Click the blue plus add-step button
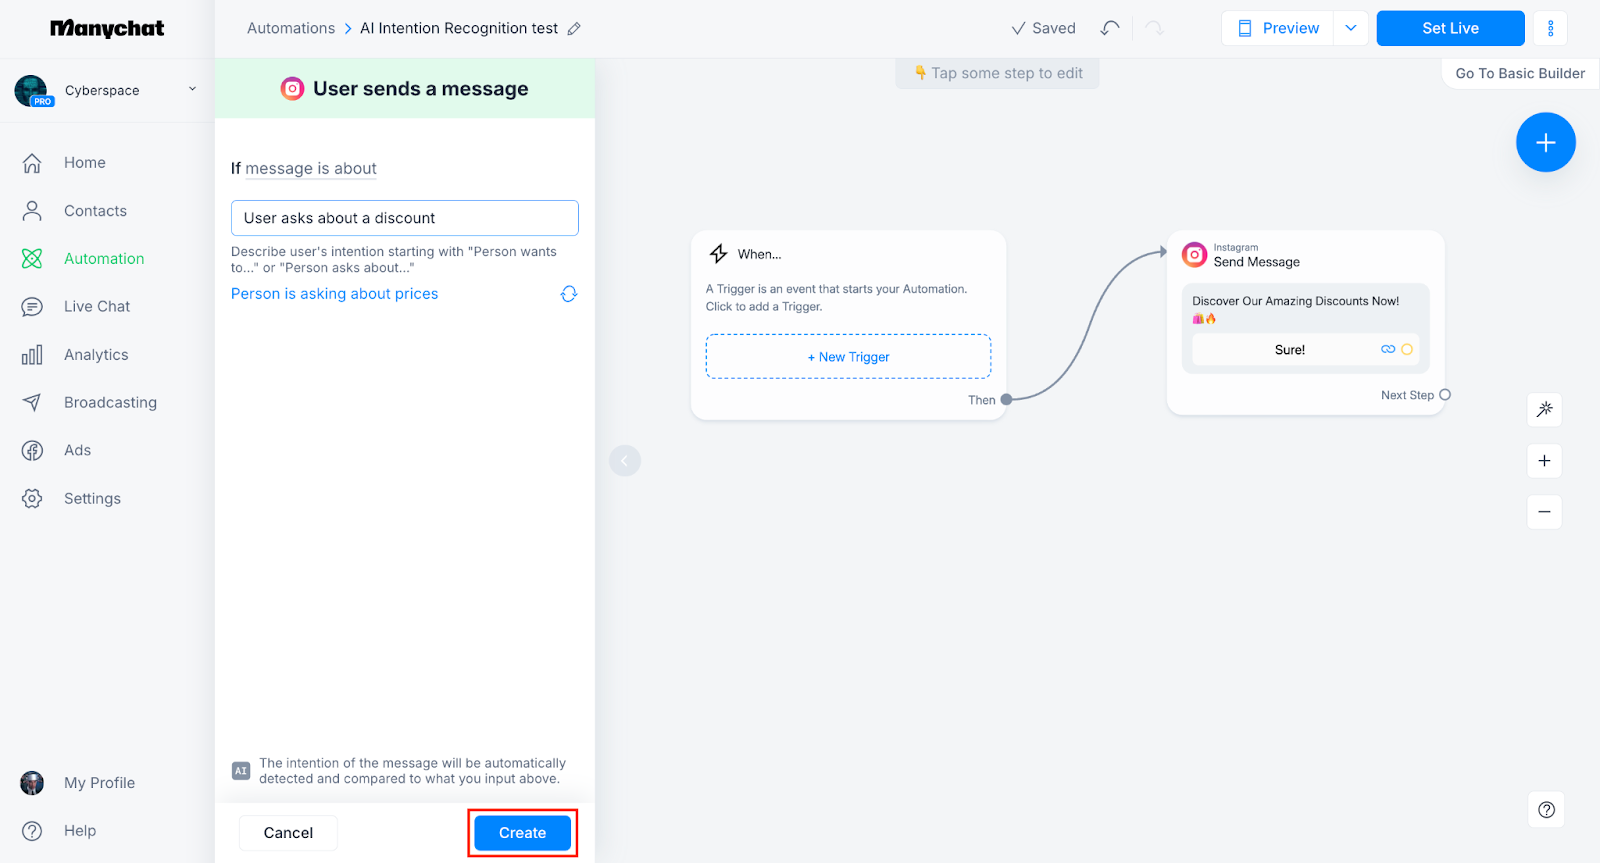Screen dimensions: 1600x863 coord(1545,143)
